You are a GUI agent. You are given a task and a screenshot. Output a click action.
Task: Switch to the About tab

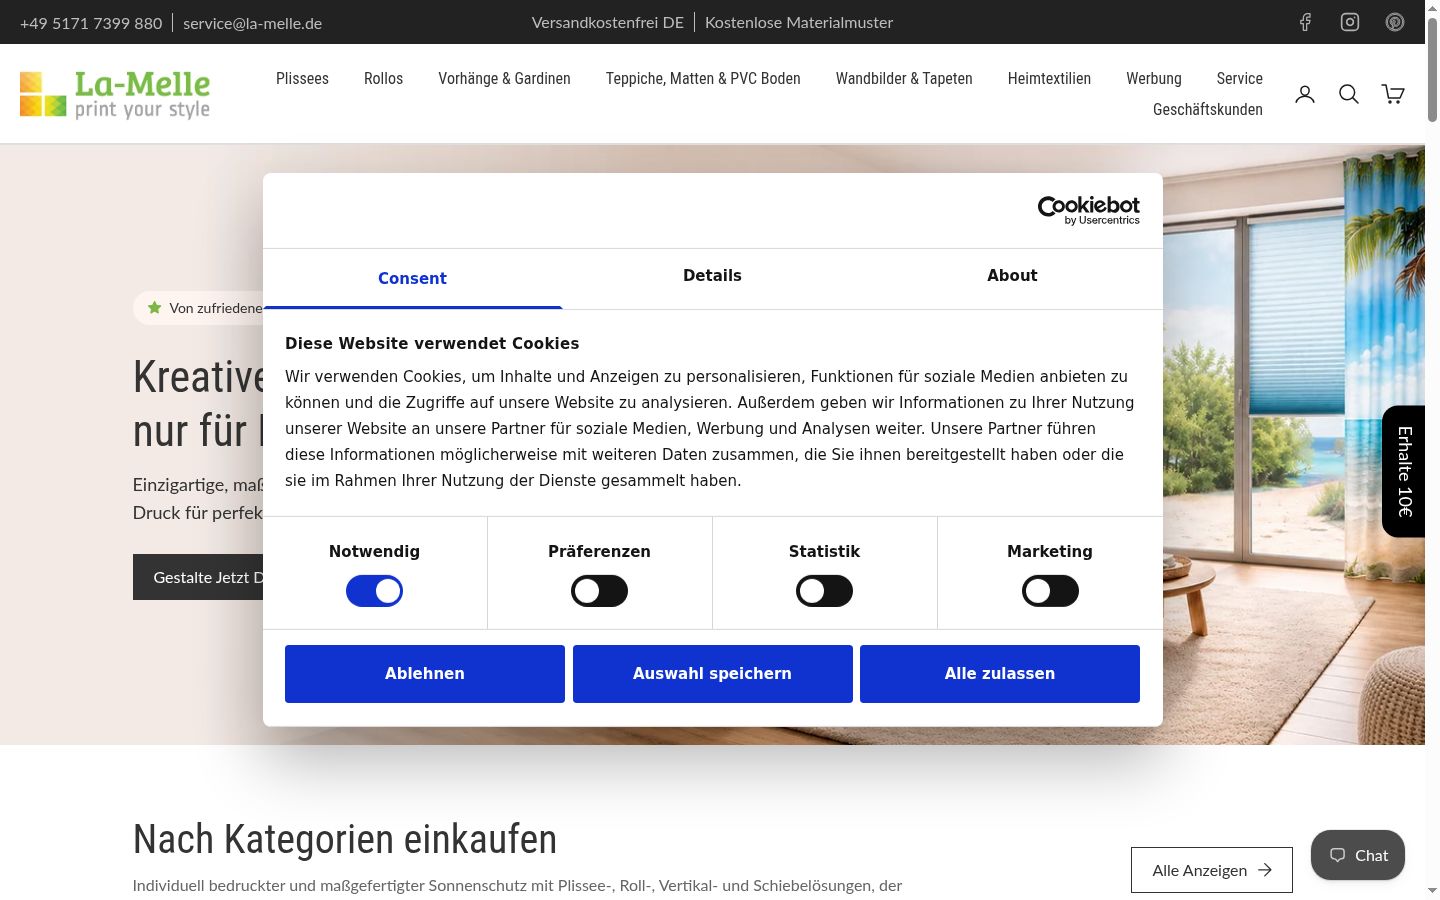coord(1012,276)
